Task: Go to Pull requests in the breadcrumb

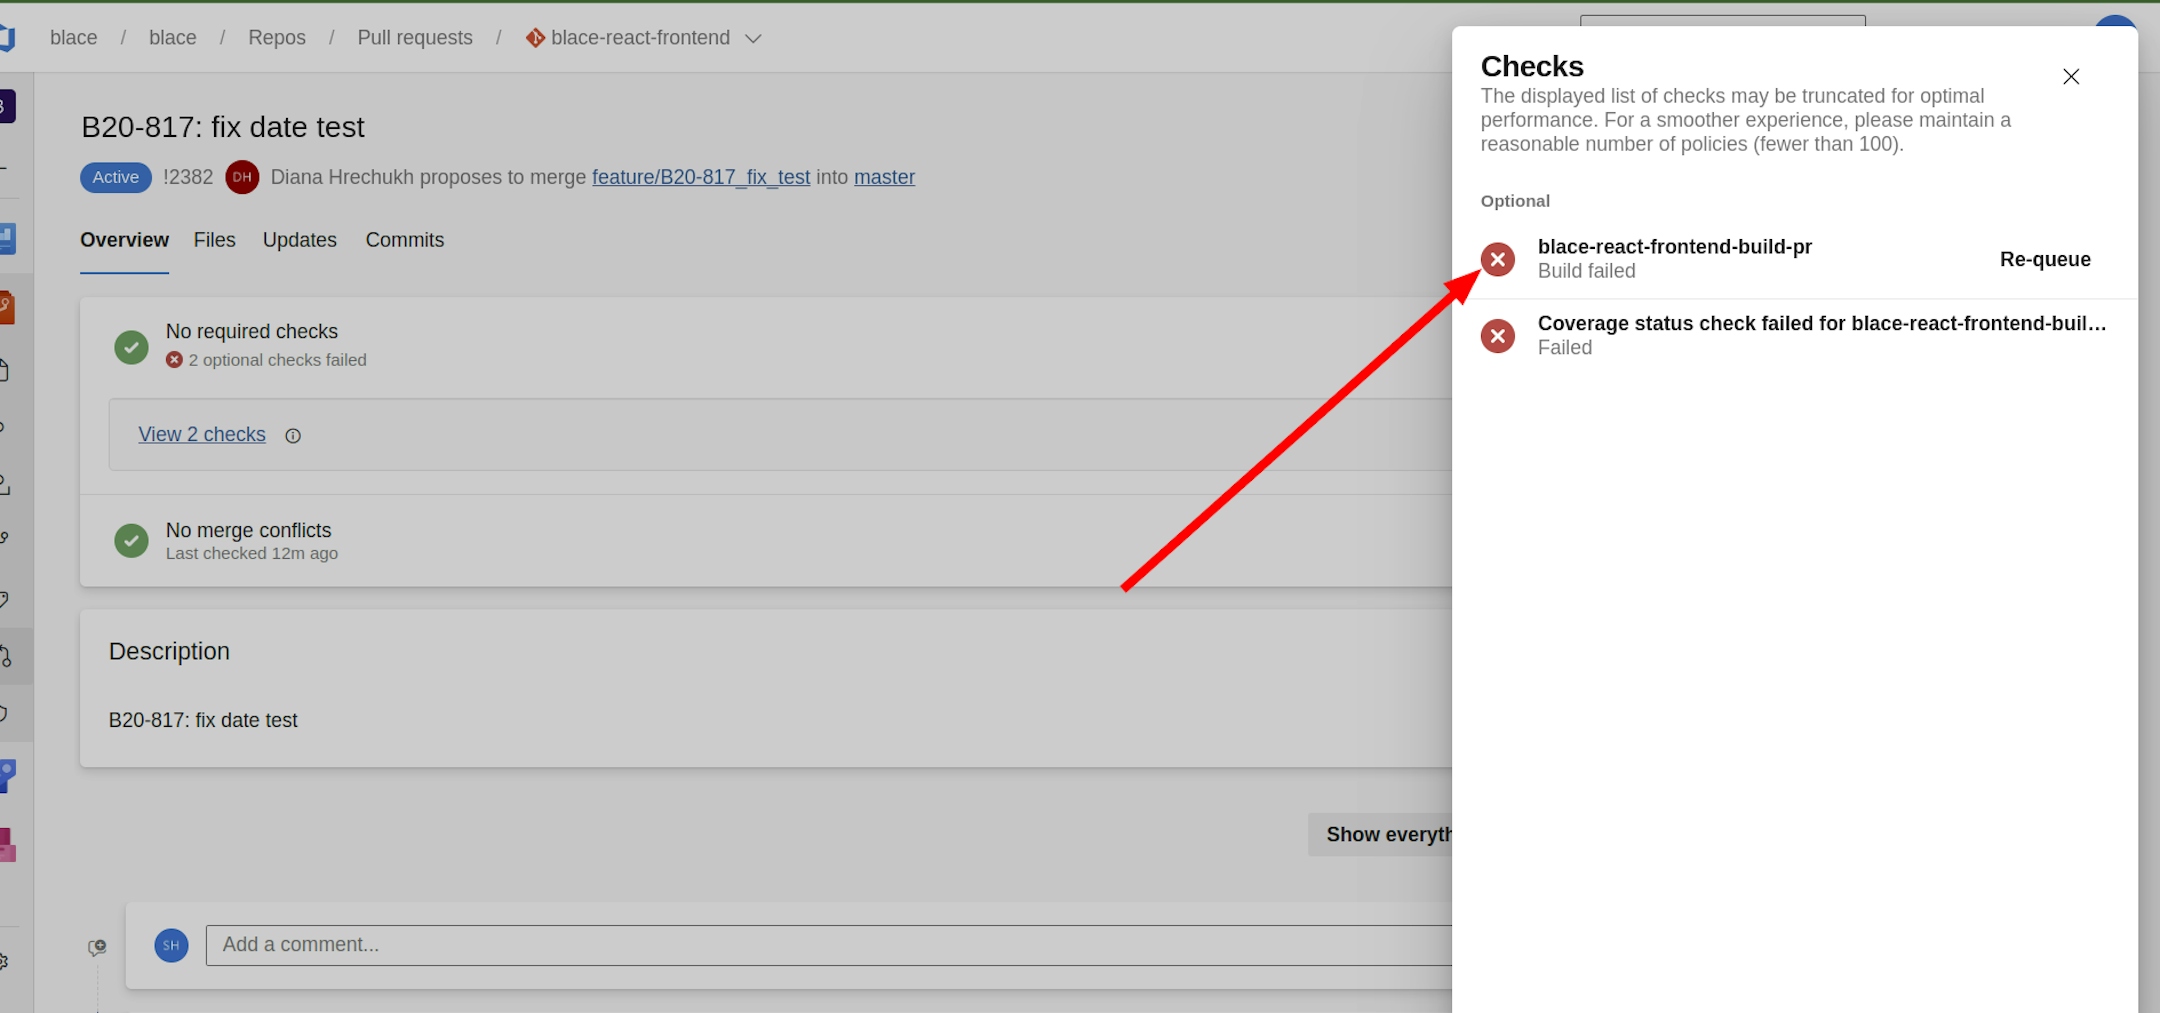Action: coord(414,38)
